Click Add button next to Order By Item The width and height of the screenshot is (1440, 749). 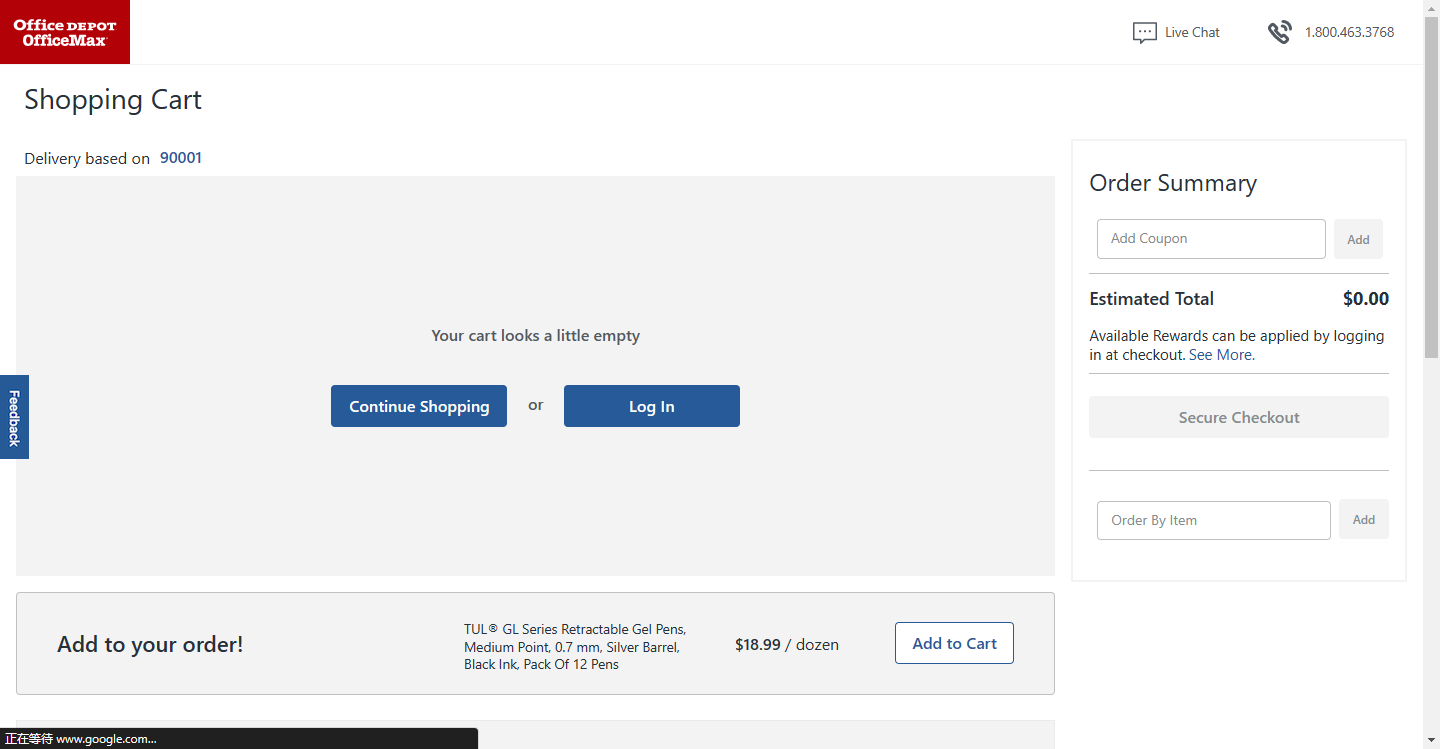pyautogui.click(x=1364, y=520)
